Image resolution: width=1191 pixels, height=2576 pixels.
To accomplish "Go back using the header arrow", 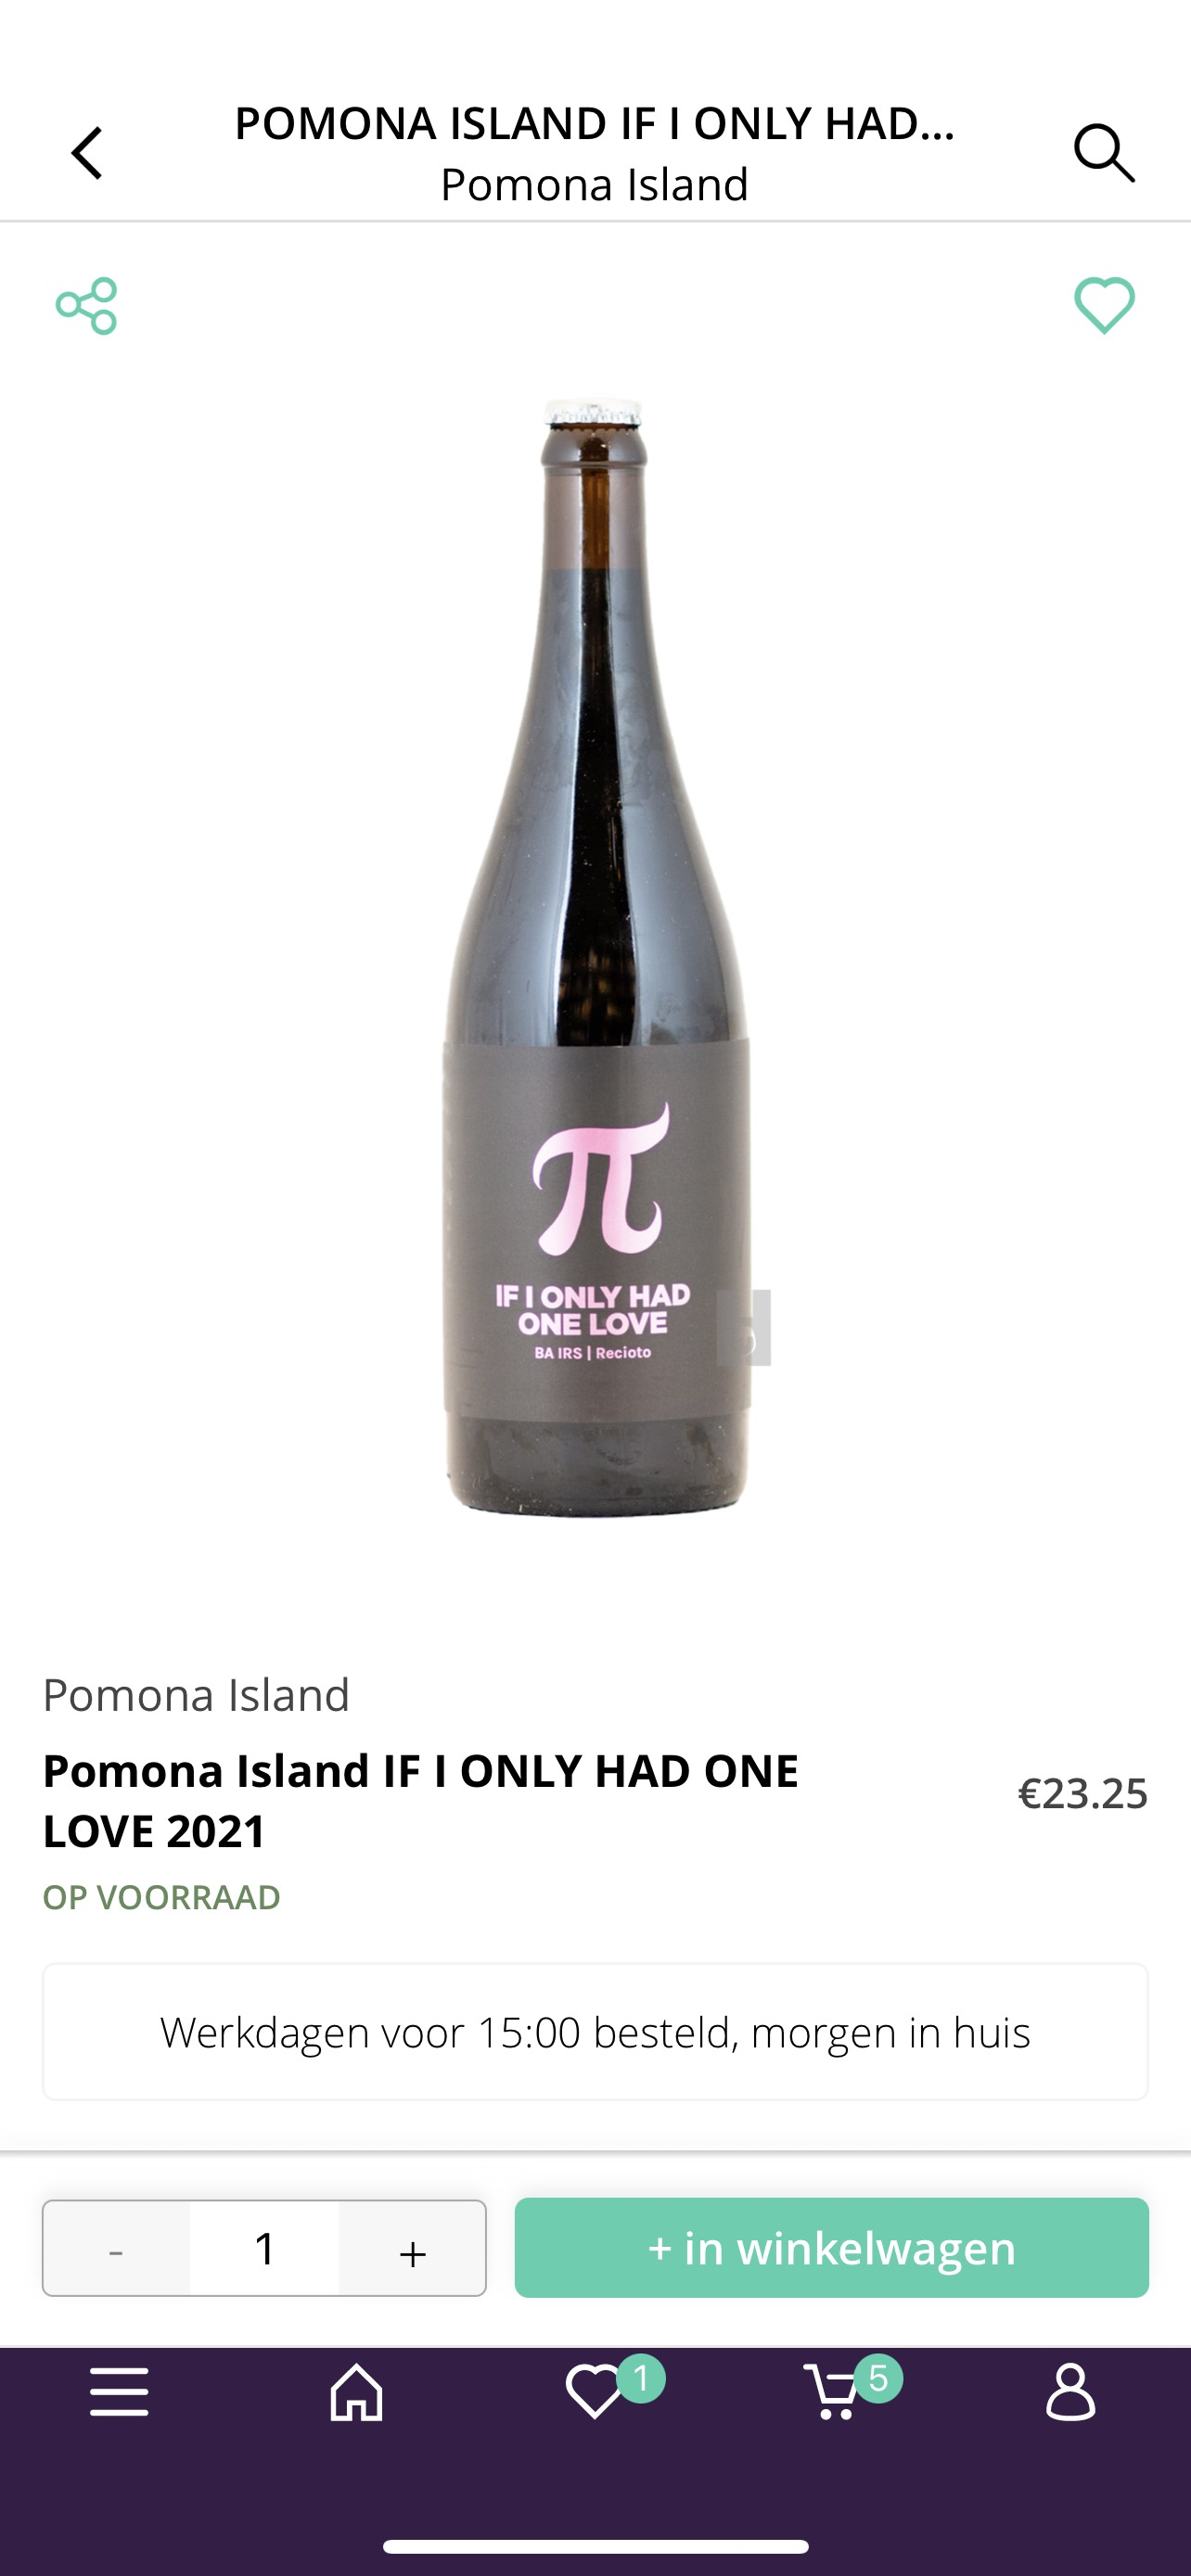I will click(87, 153).
